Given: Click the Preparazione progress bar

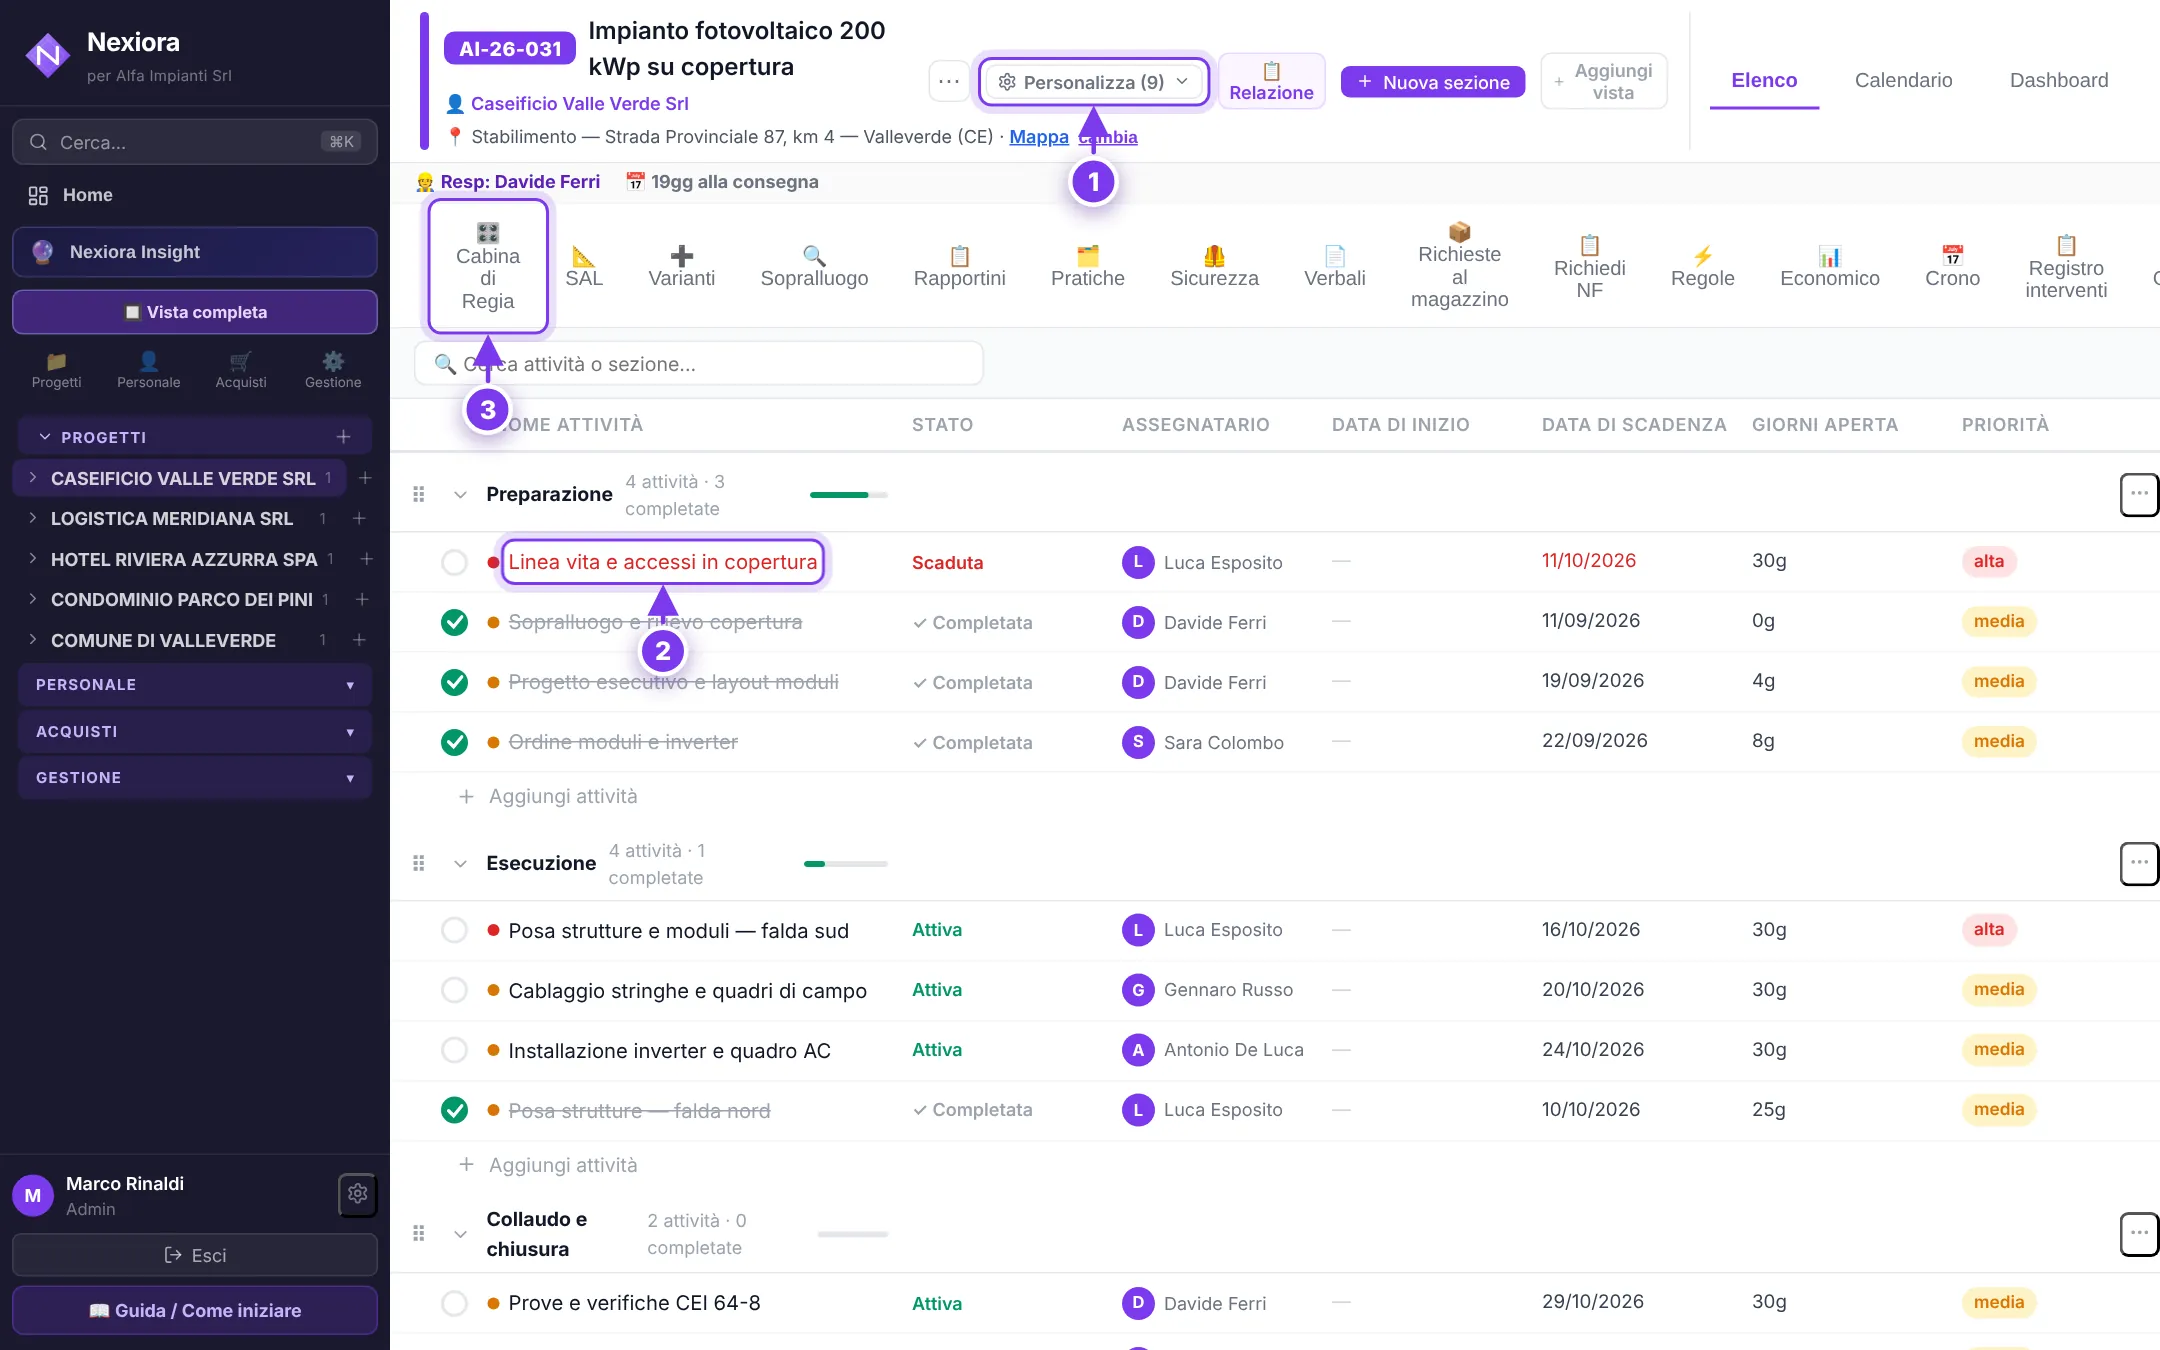Looking at the screenshot, I should (x=848, y=495).
